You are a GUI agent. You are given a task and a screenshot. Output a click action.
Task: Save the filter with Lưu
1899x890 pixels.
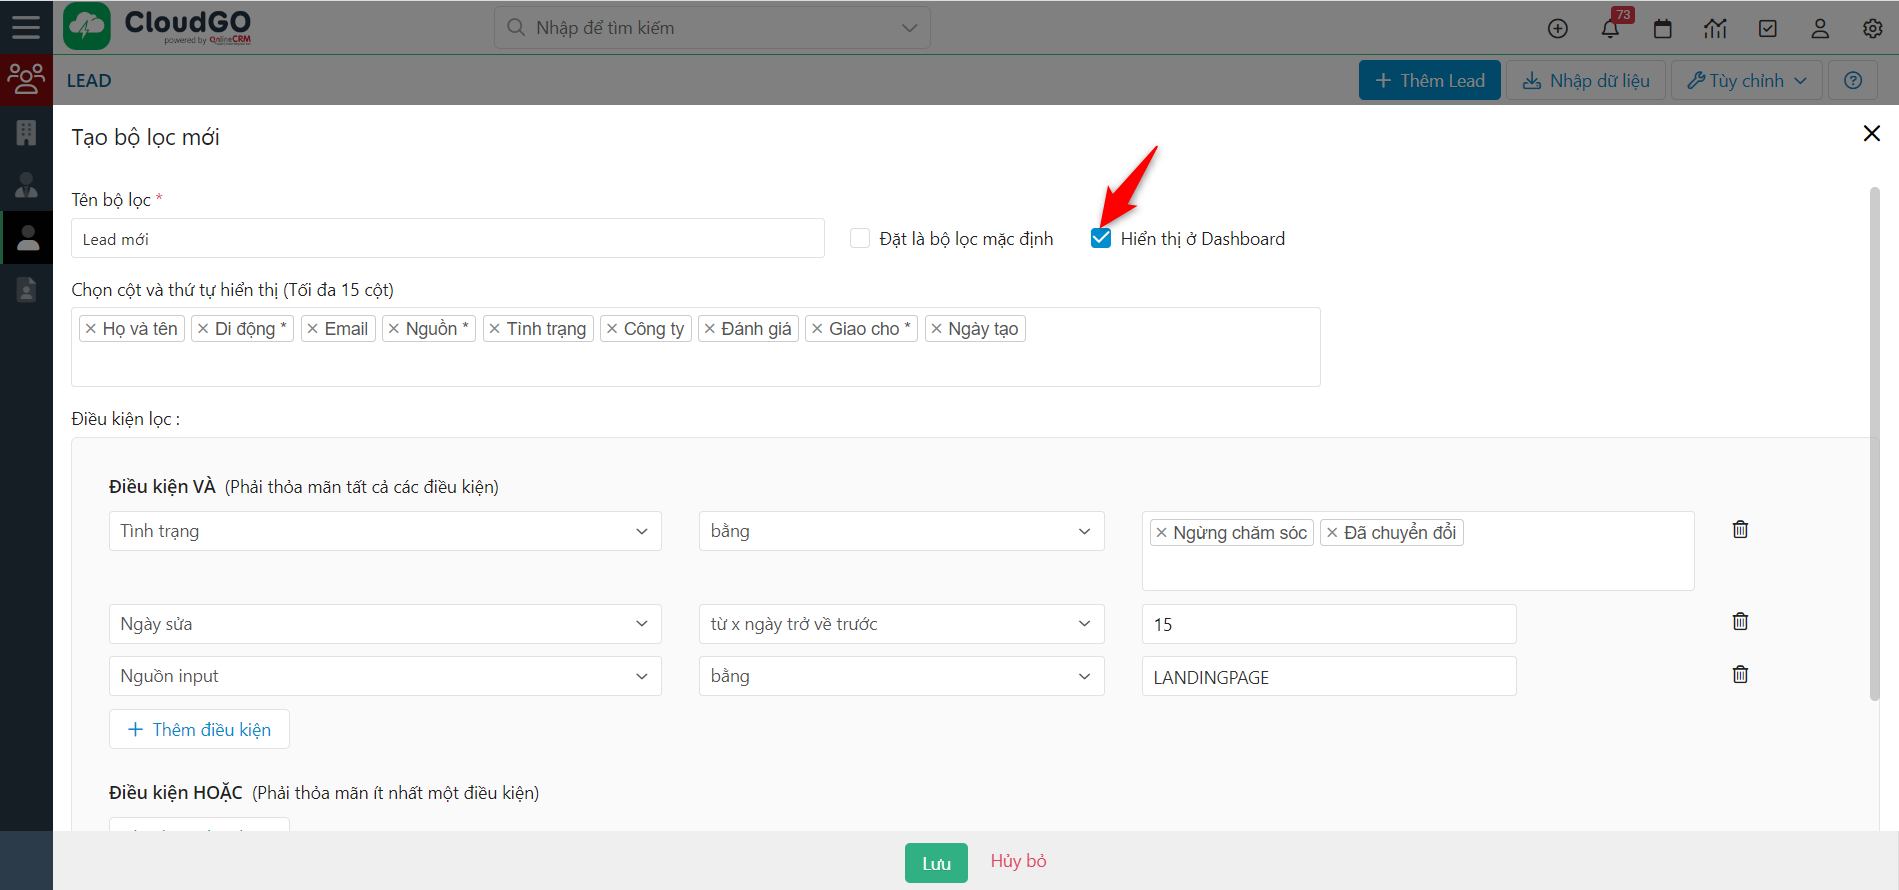coord(936,863)
